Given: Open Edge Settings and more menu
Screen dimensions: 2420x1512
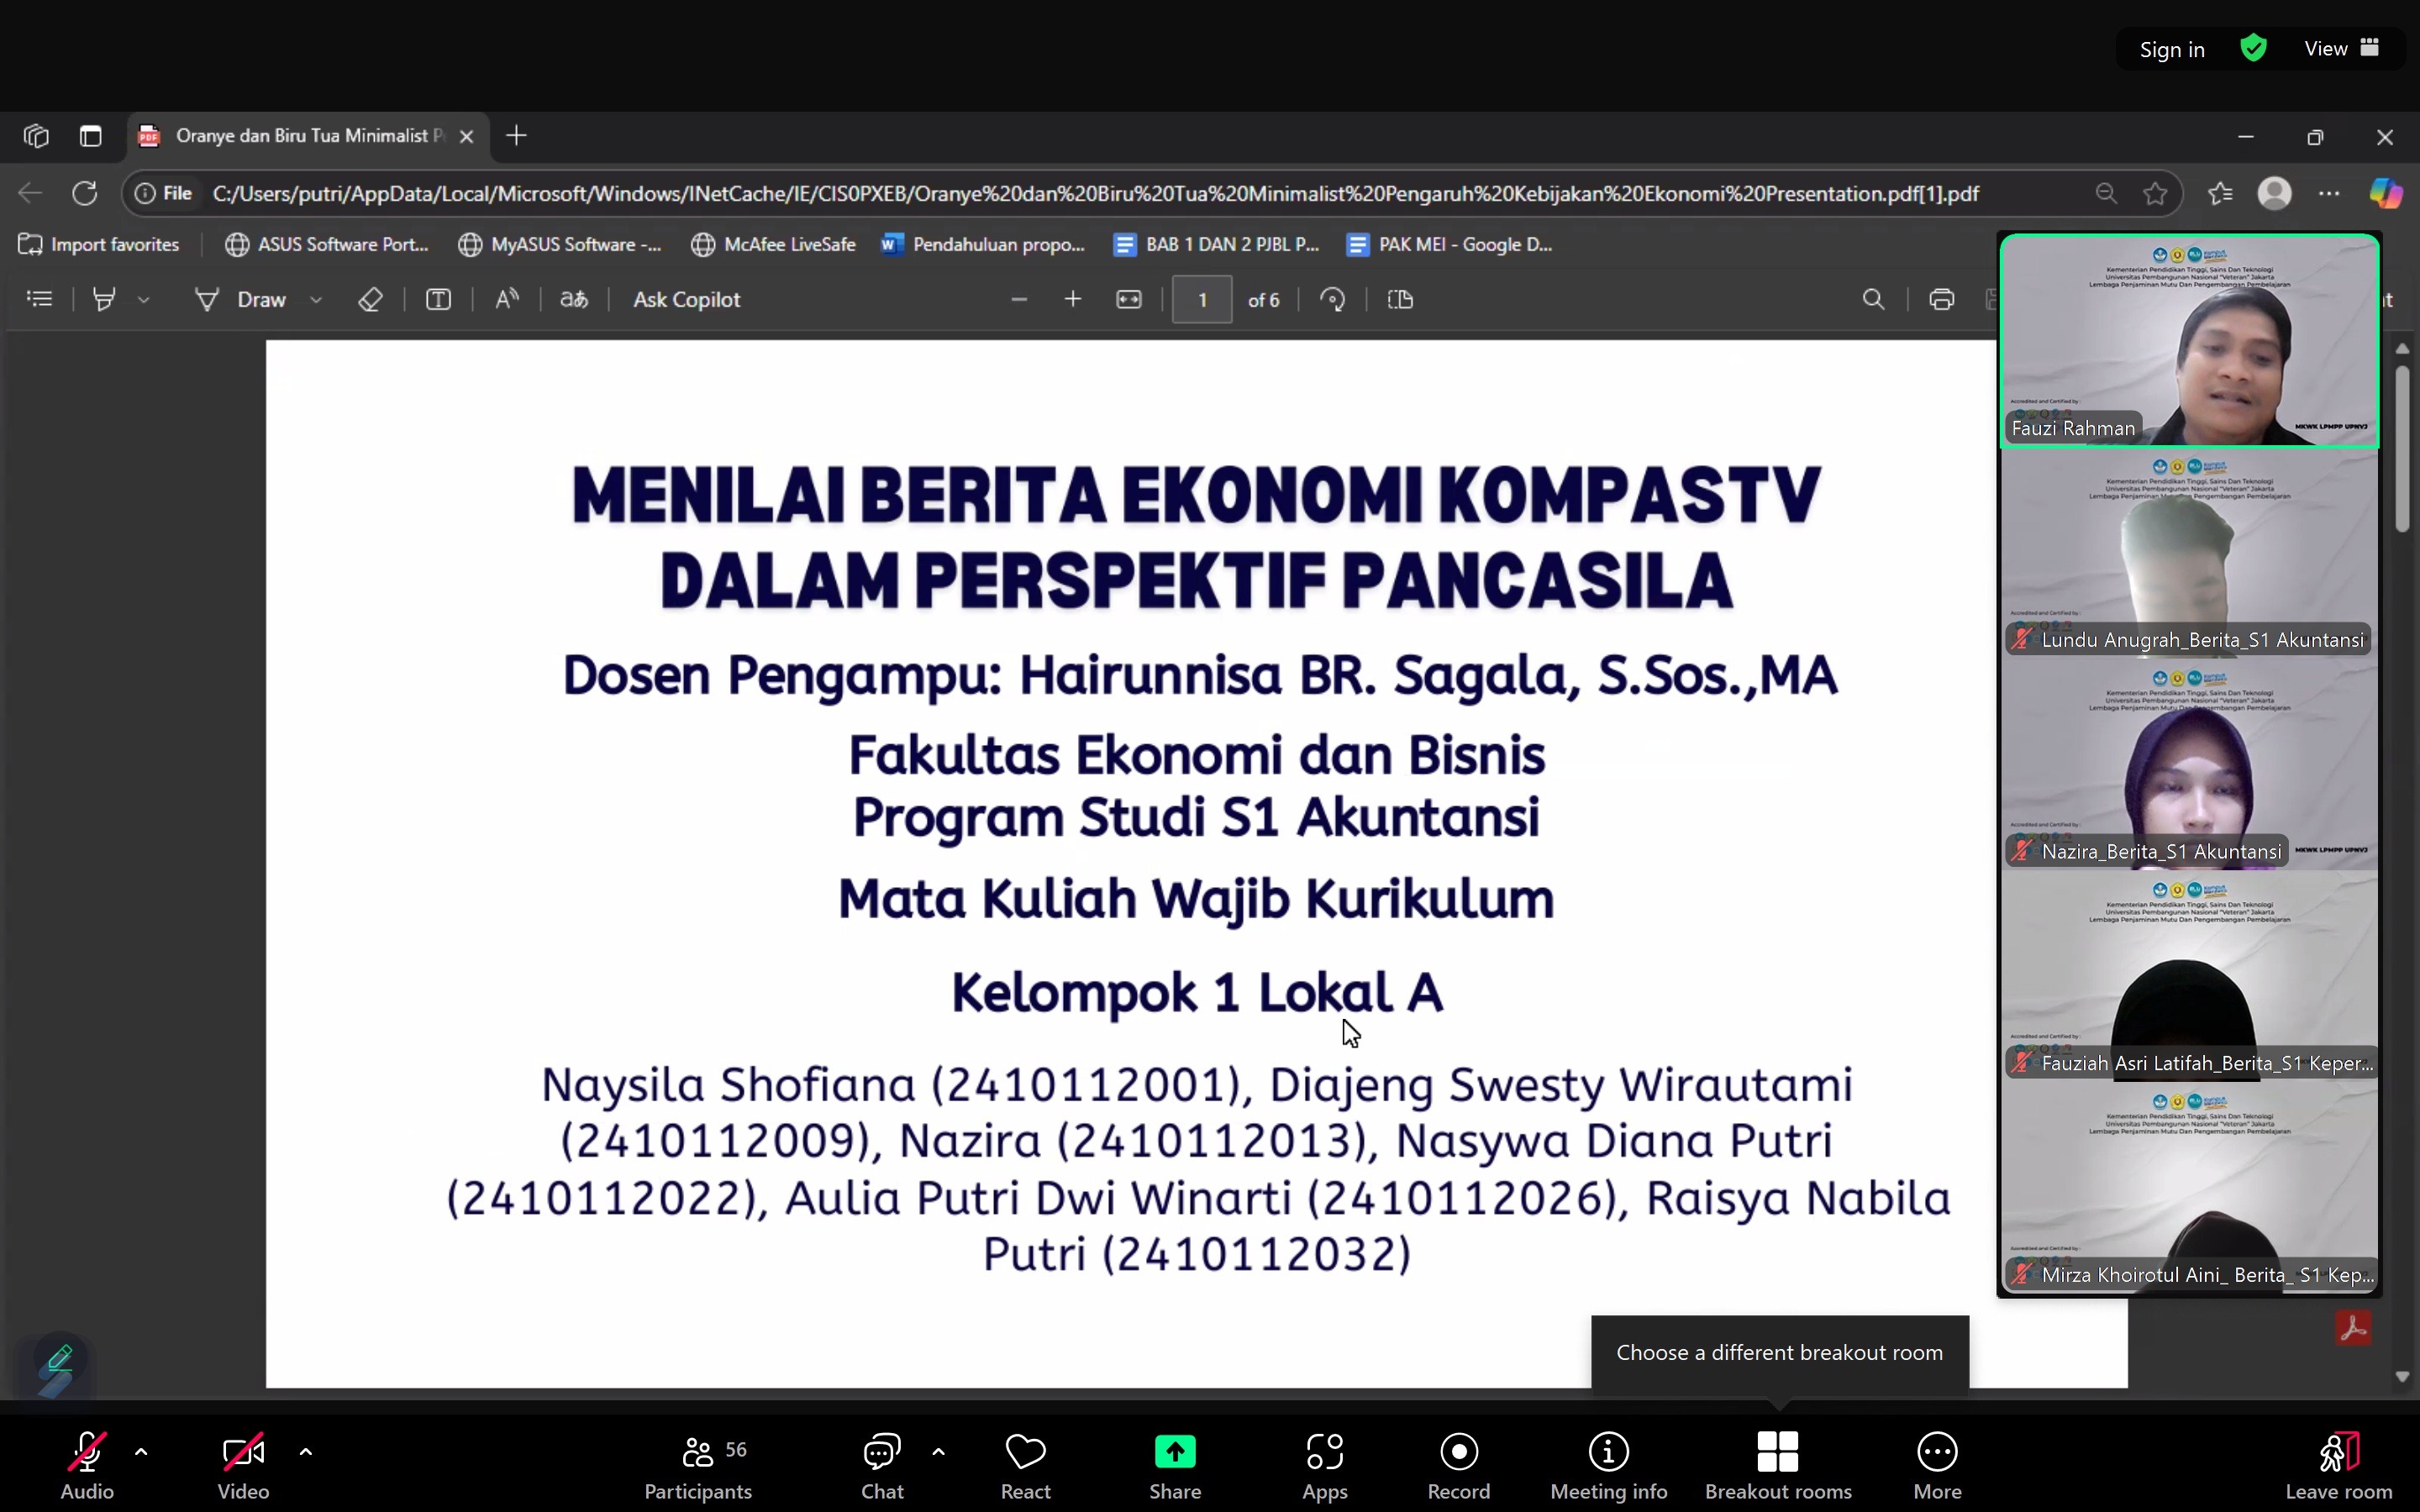Looking at the screenshot, I should pyautogui.click(x=2330, y=193).
